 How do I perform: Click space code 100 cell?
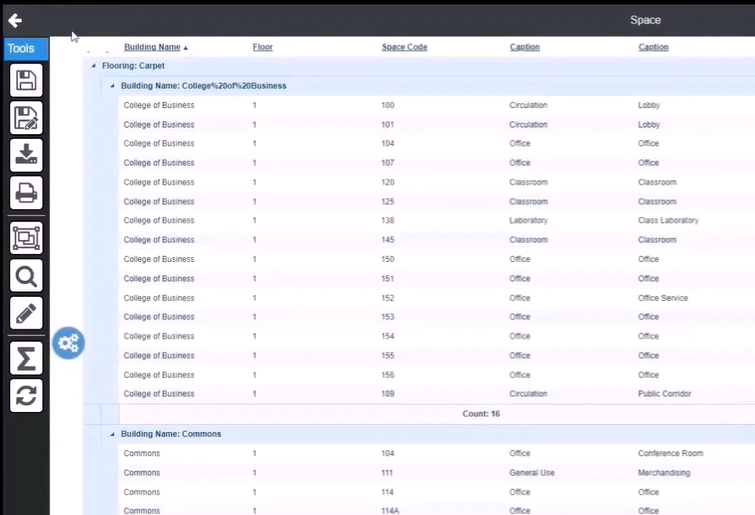pyautogui.click(x=388, y=105)
